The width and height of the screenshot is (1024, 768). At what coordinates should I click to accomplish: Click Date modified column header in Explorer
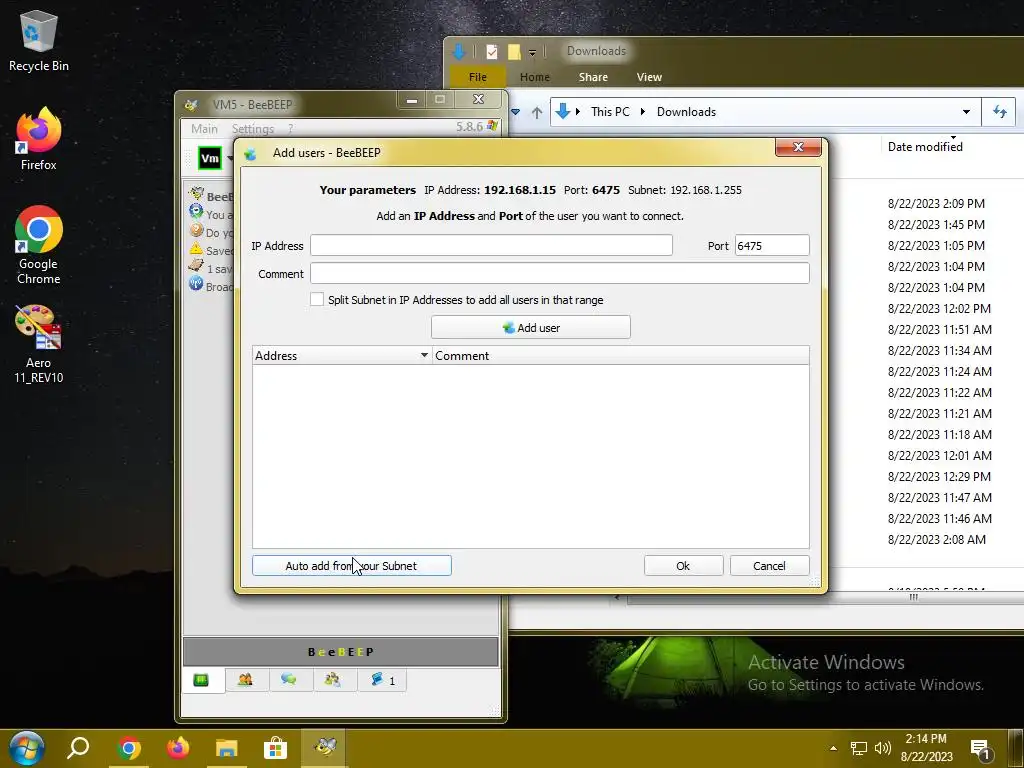pyautogui.click(x=925, y=146)
